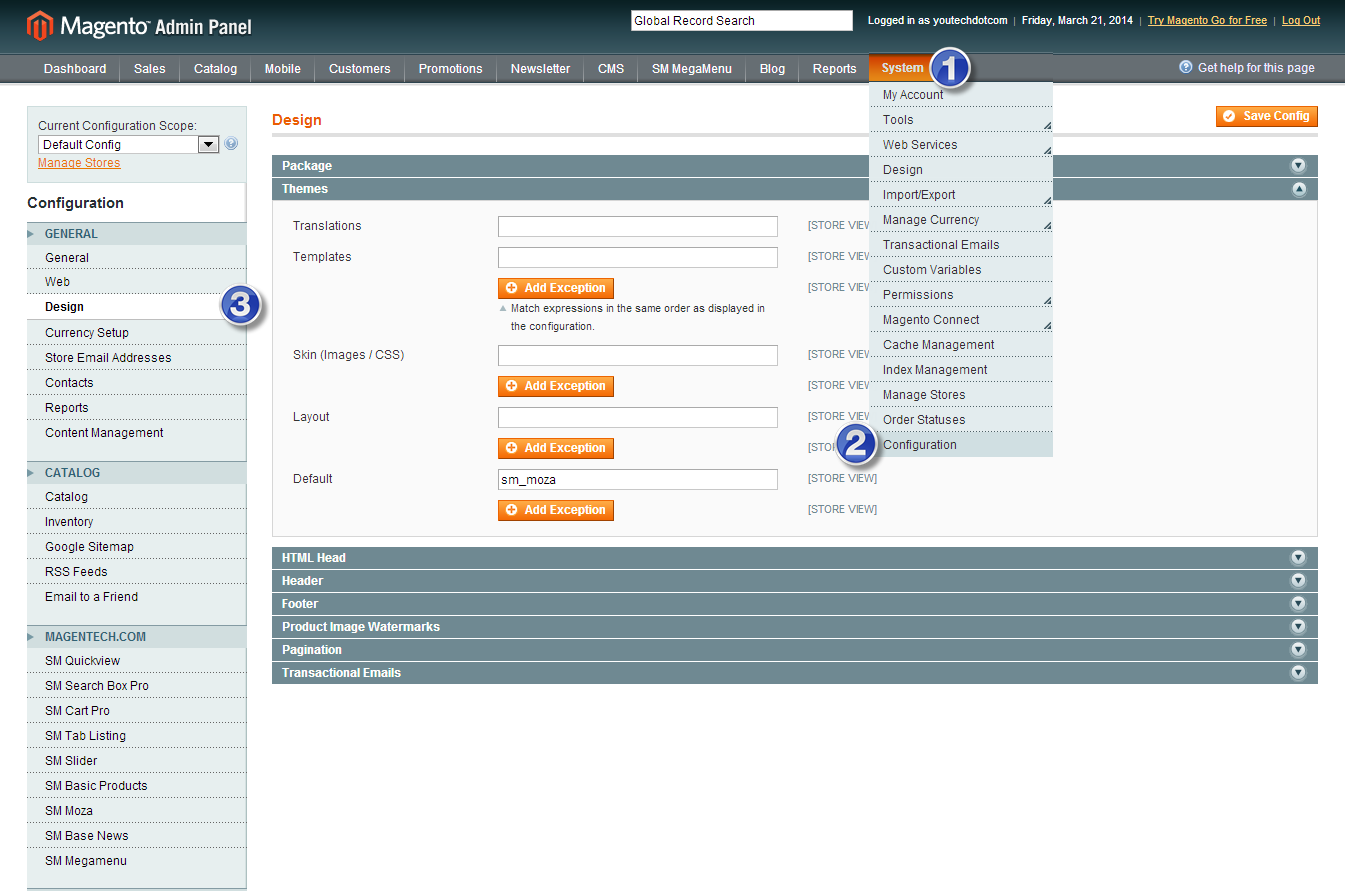The image size is (1345, 891).
Task: Add Exception under Default field
Action: [556, 510]
